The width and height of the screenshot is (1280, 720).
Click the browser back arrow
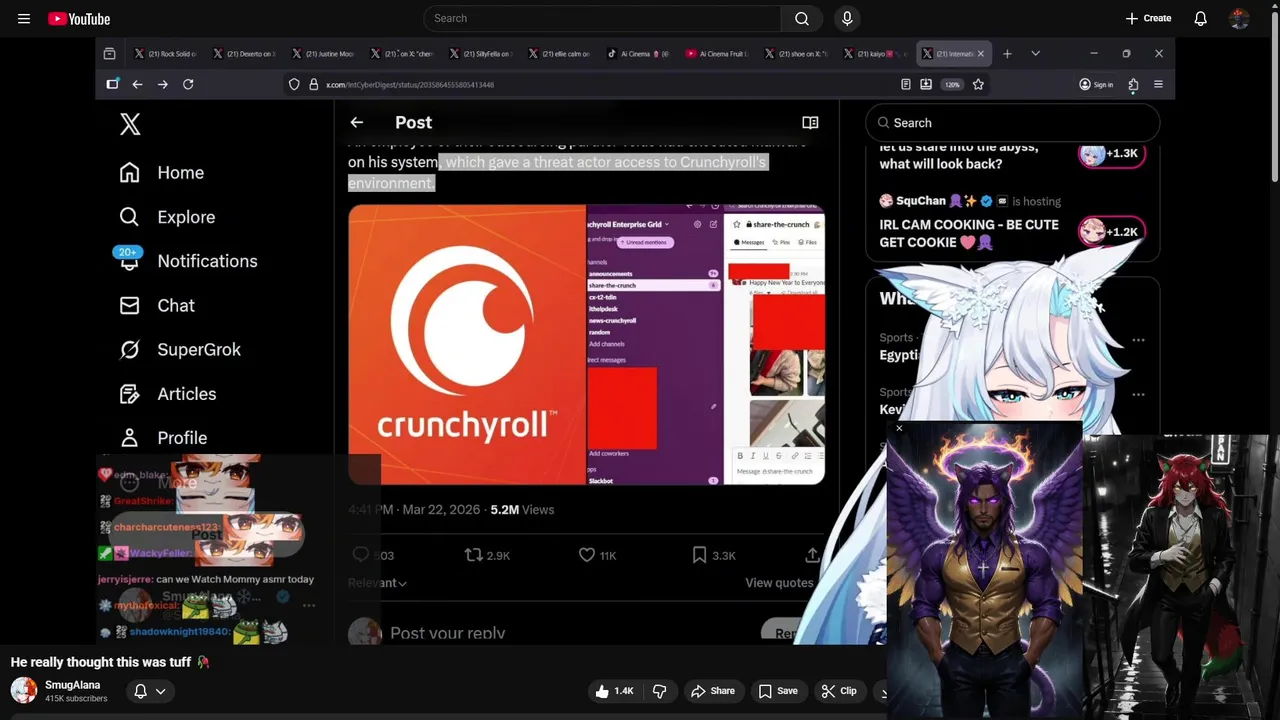tap(137, 85)
